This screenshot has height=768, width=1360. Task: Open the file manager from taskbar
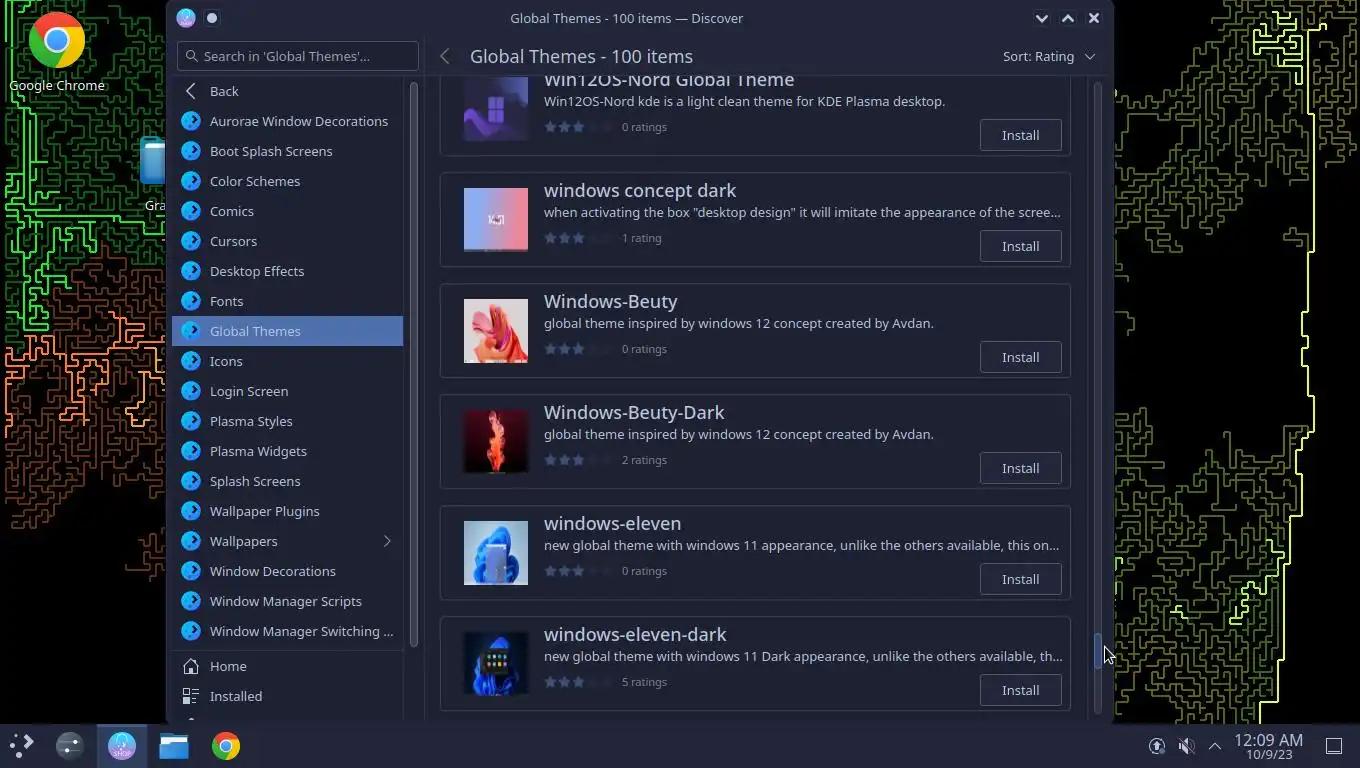[174, 746]
